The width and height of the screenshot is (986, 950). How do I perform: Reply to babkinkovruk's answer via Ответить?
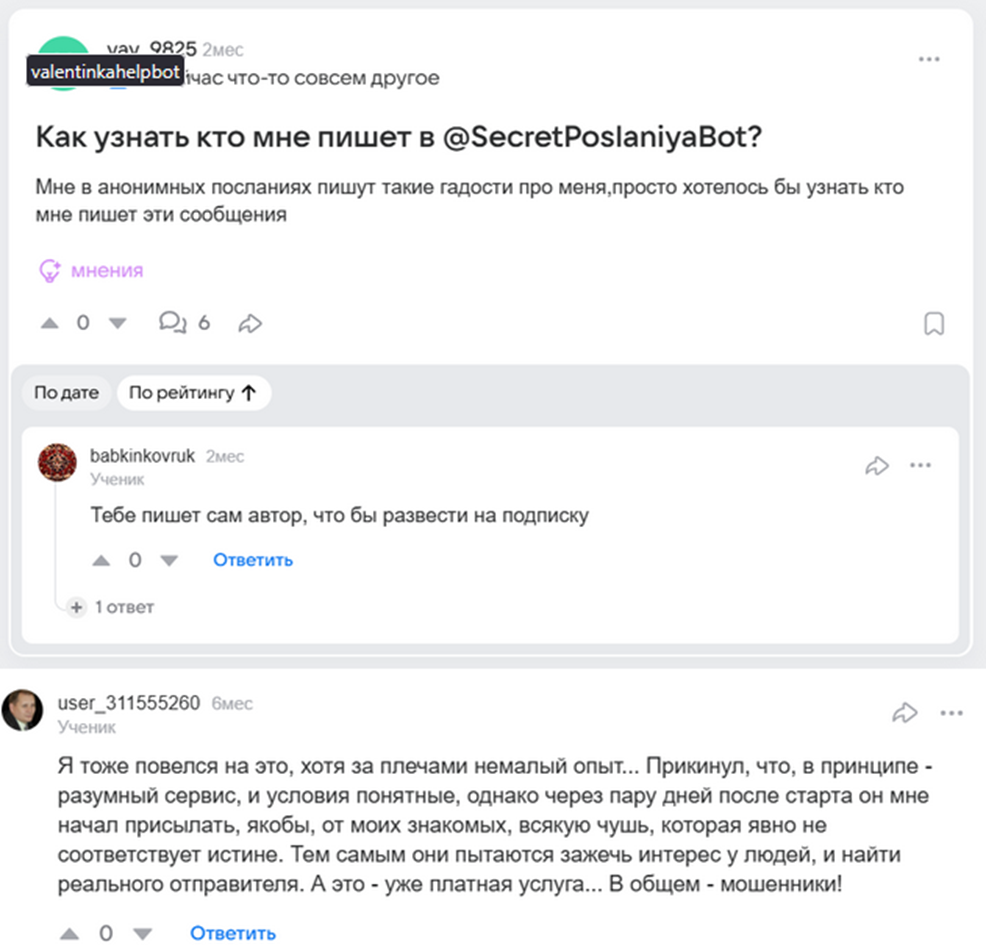coord(253,560)
